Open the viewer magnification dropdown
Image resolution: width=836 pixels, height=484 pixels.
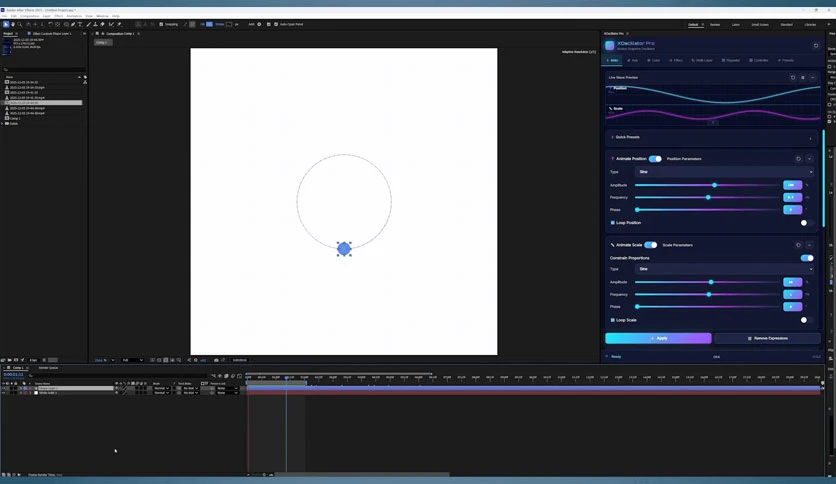104,360
